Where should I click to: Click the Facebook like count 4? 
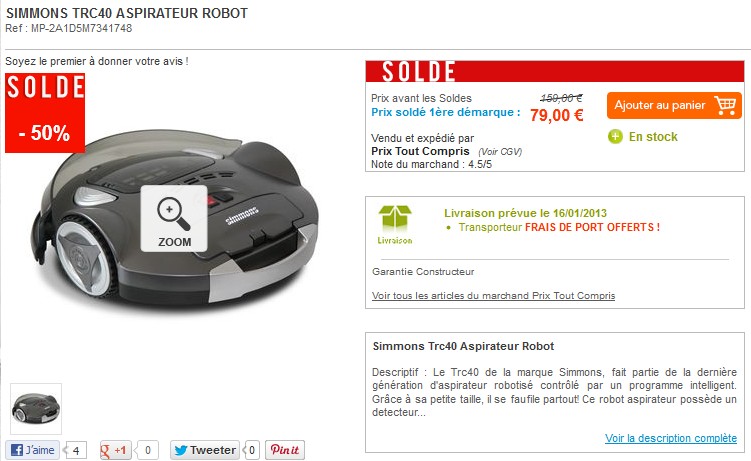75,450
